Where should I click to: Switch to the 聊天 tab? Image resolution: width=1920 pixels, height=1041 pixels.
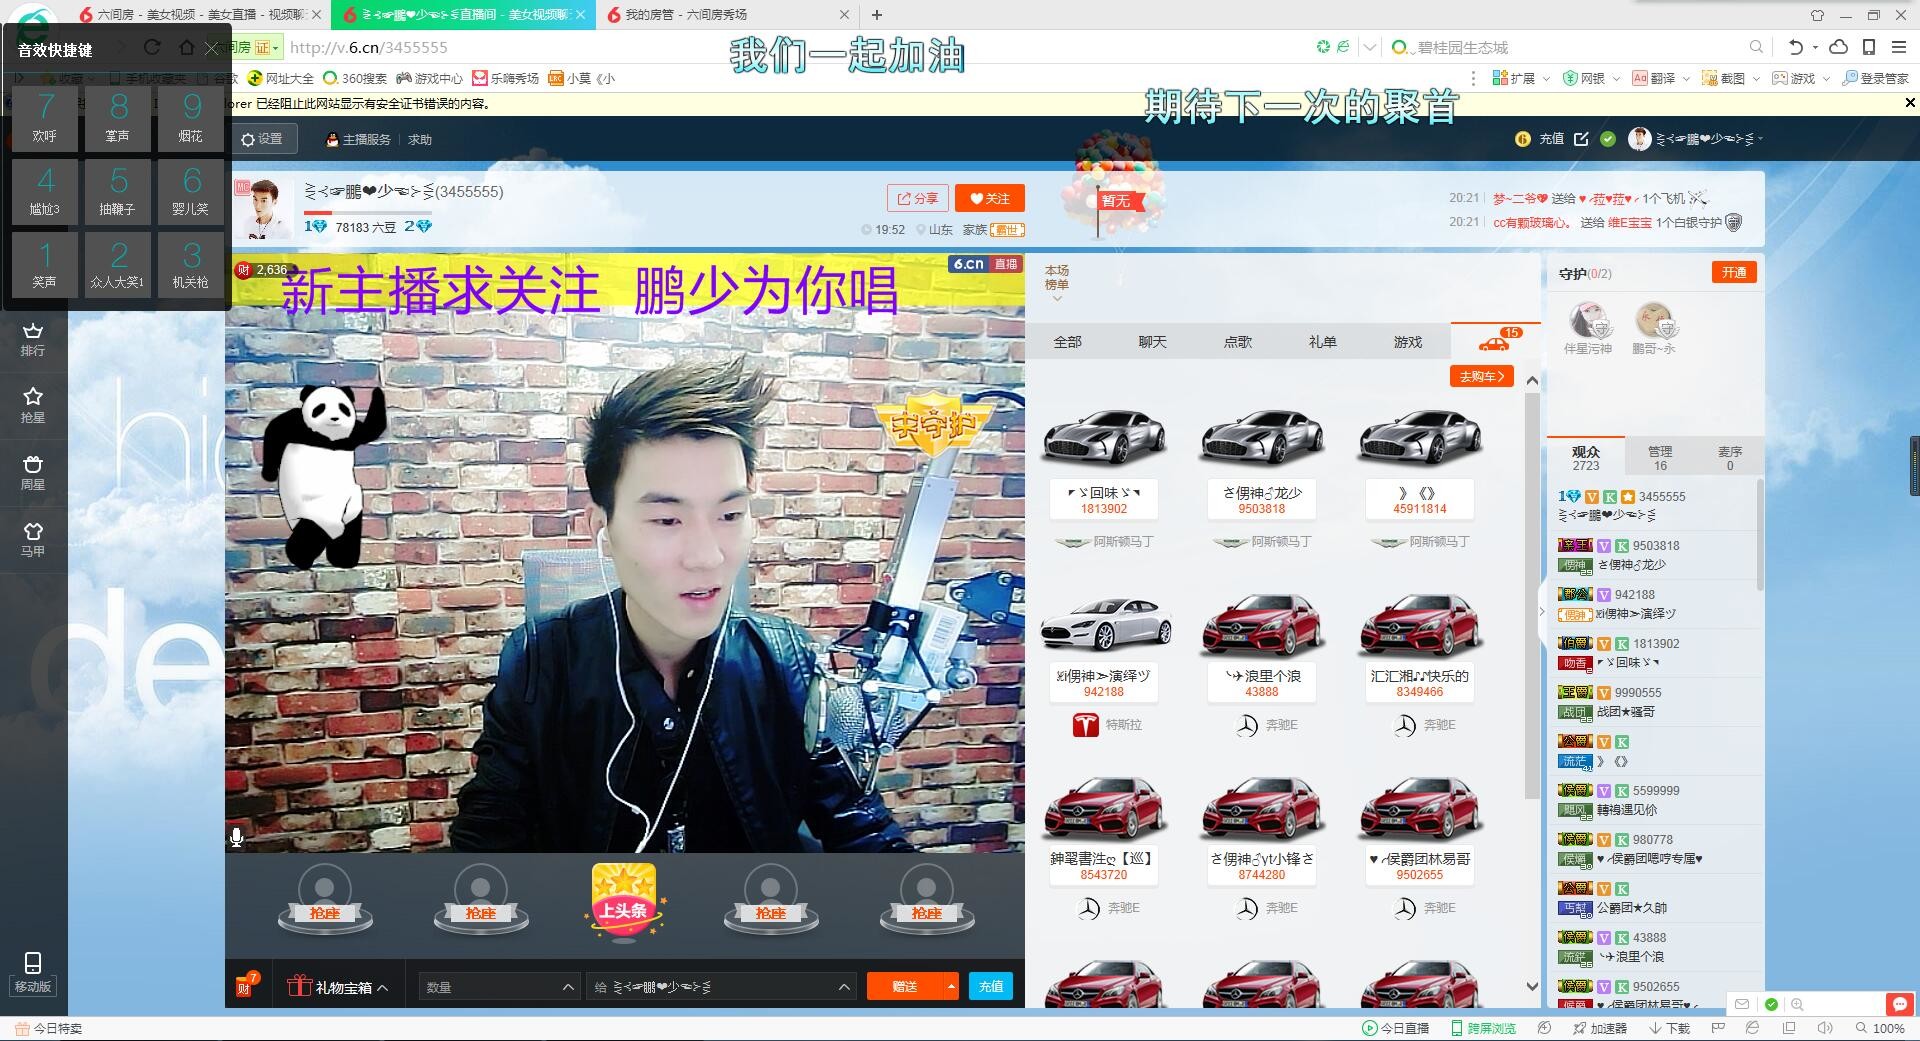1152,342
